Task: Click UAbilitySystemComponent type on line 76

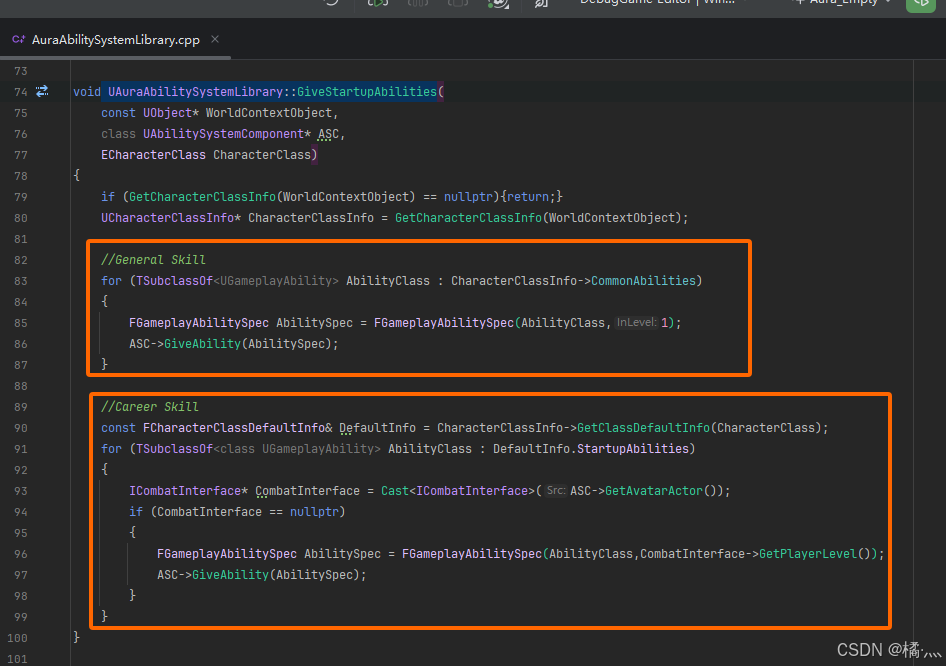Action: pos(223,134)
